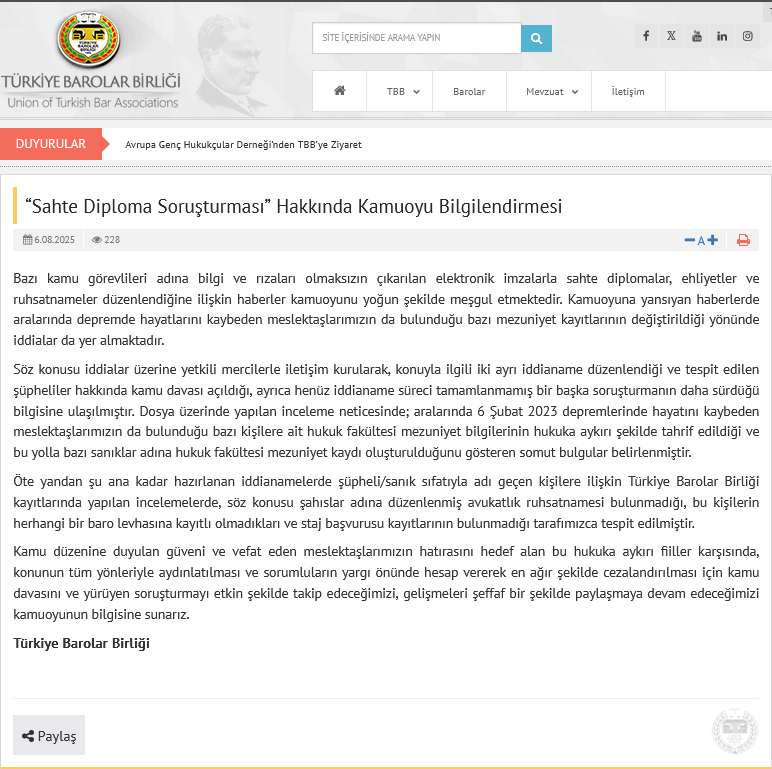Image resolution: width=772 pixels, height=769 pixels.
Task: Click the 'Türkiye Barolar Birliği' signature text
Action: [x=81, y=643]
